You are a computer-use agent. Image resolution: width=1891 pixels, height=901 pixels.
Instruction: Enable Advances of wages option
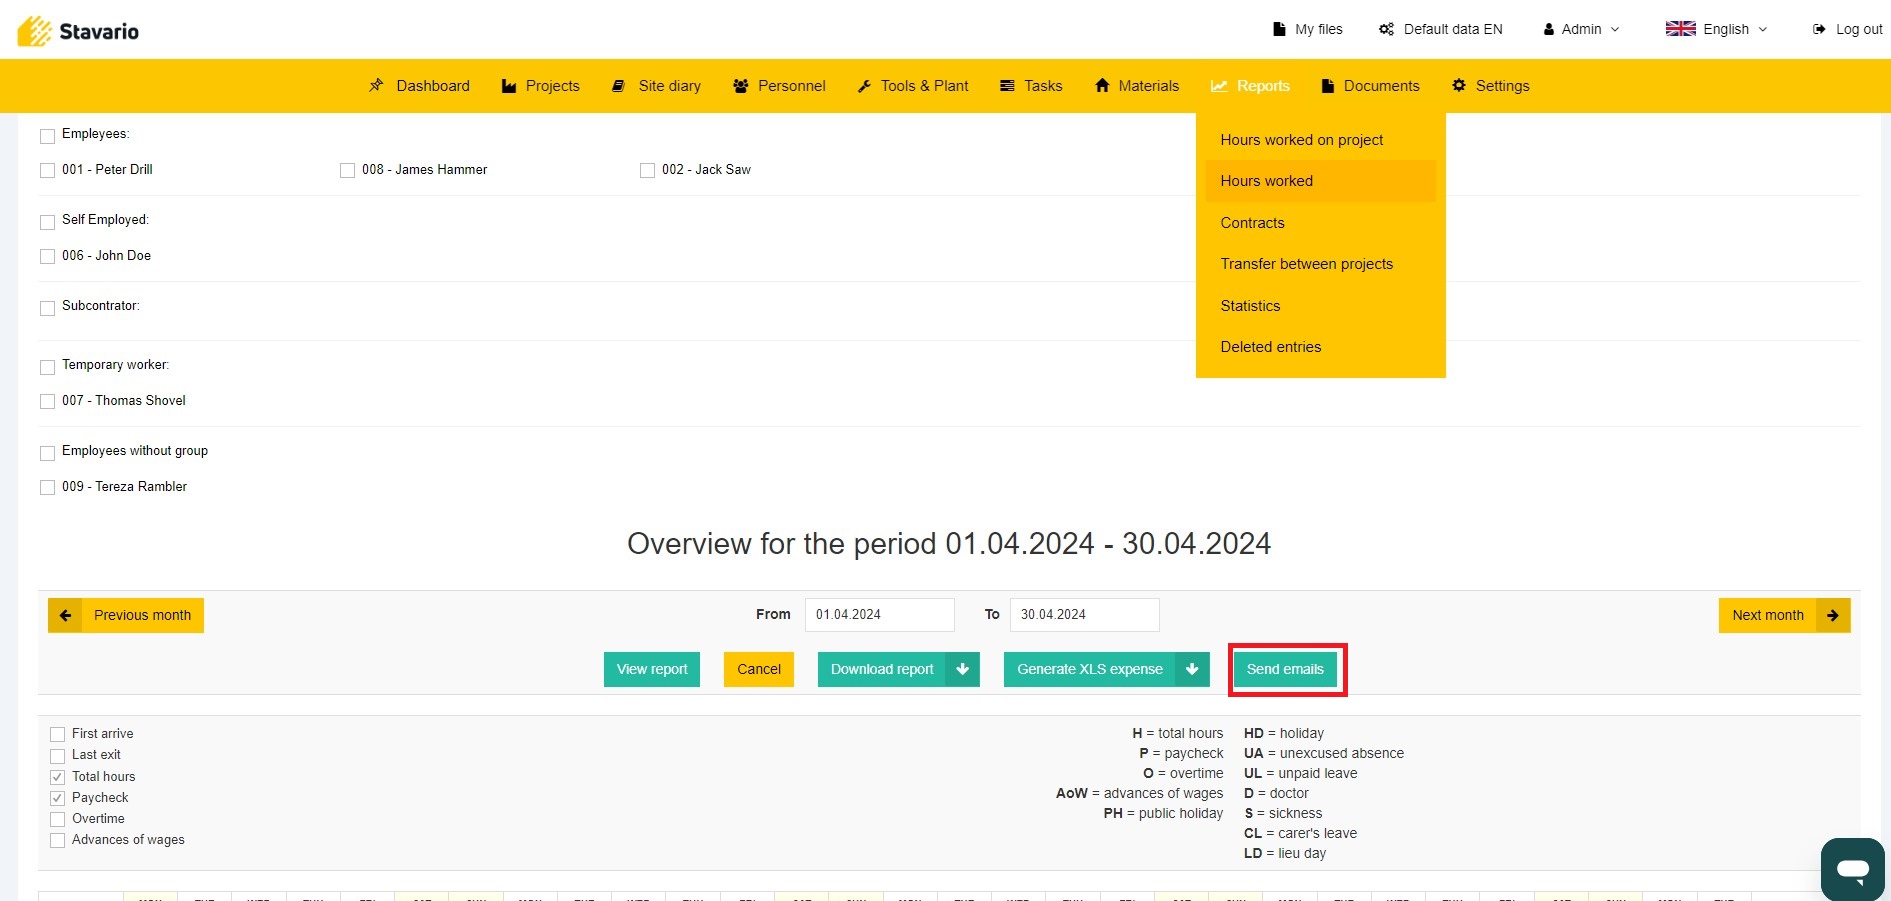(x=57, y=840)
